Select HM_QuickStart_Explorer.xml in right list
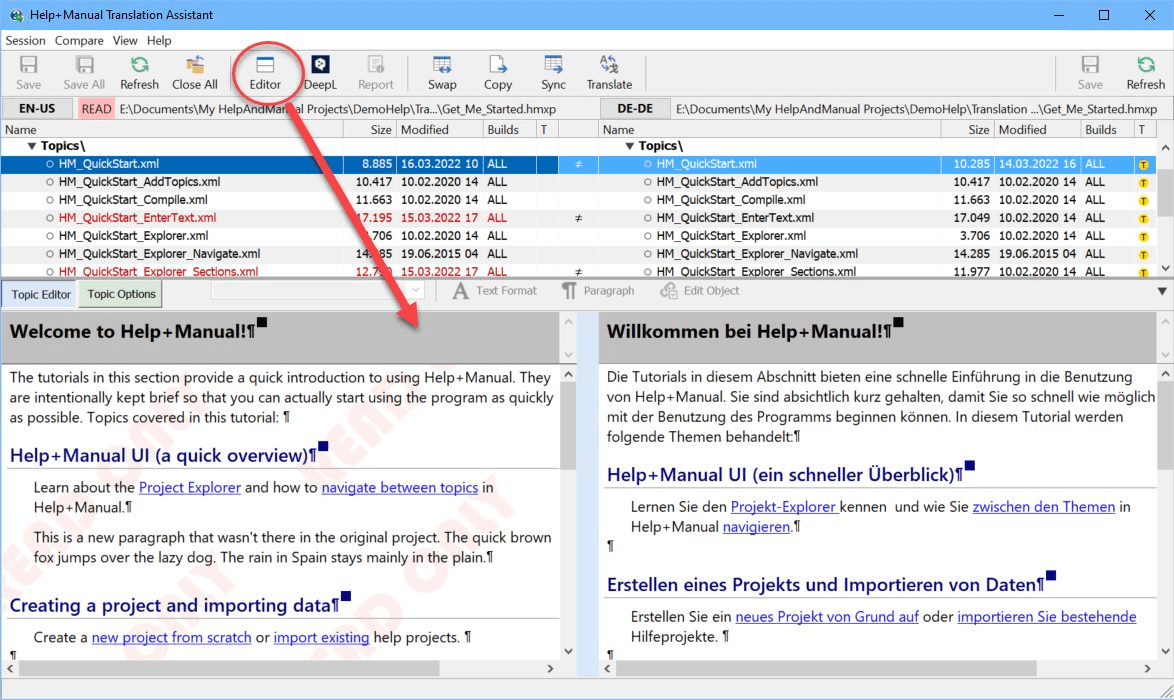The image size is (1174, 700). click(732, 236)
